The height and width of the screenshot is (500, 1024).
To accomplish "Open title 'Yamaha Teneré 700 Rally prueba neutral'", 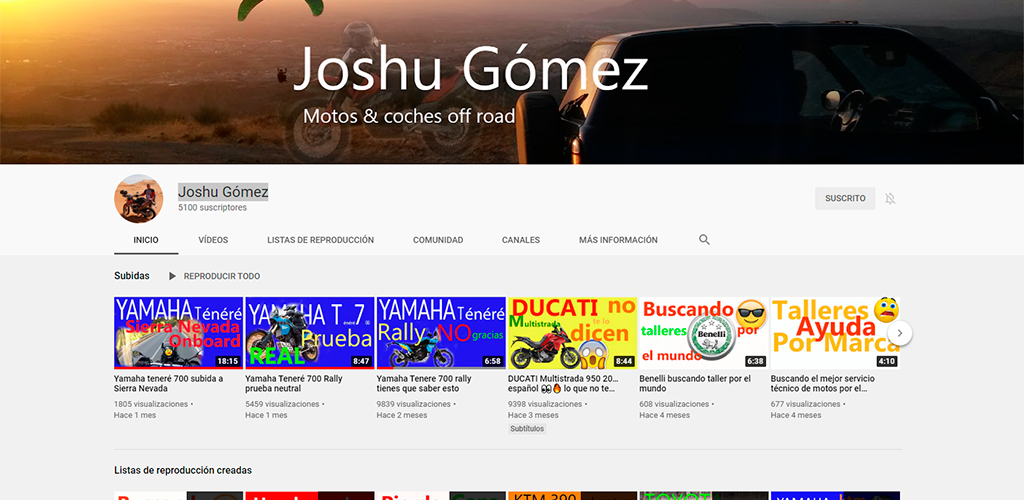I will 294,383.
